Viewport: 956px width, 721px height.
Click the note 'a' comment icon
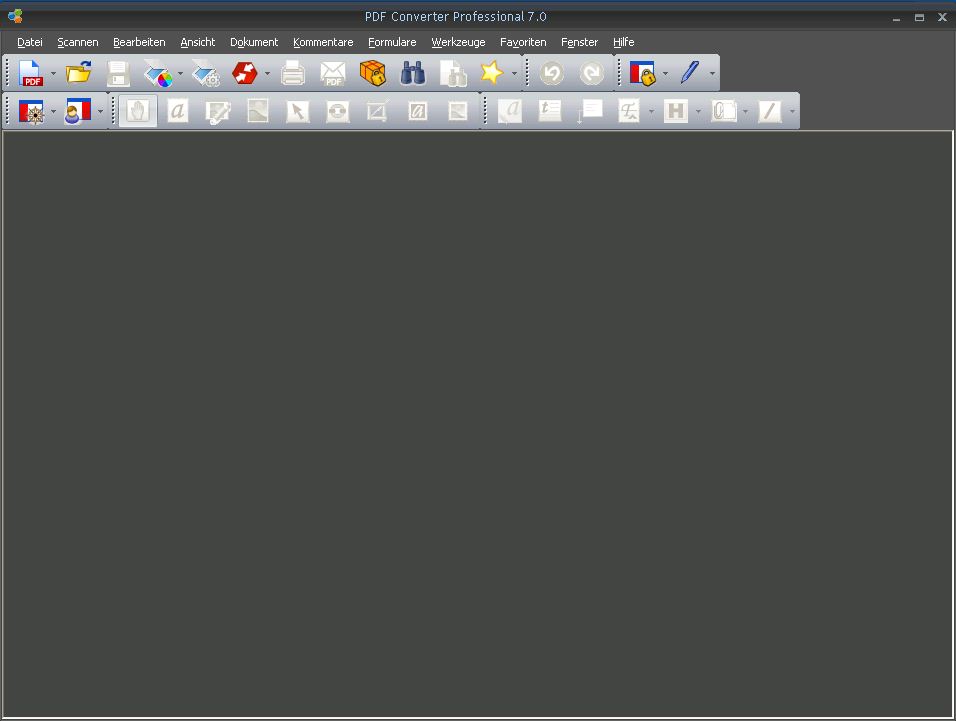coord(510,111)
